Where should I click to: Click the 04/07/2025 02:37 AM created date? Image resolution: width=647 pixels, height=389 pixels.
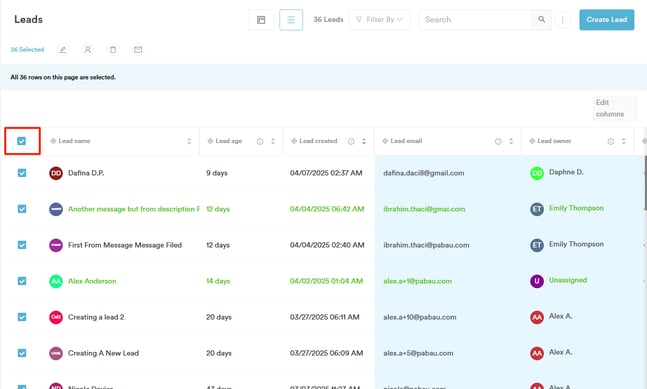[326, 173]
